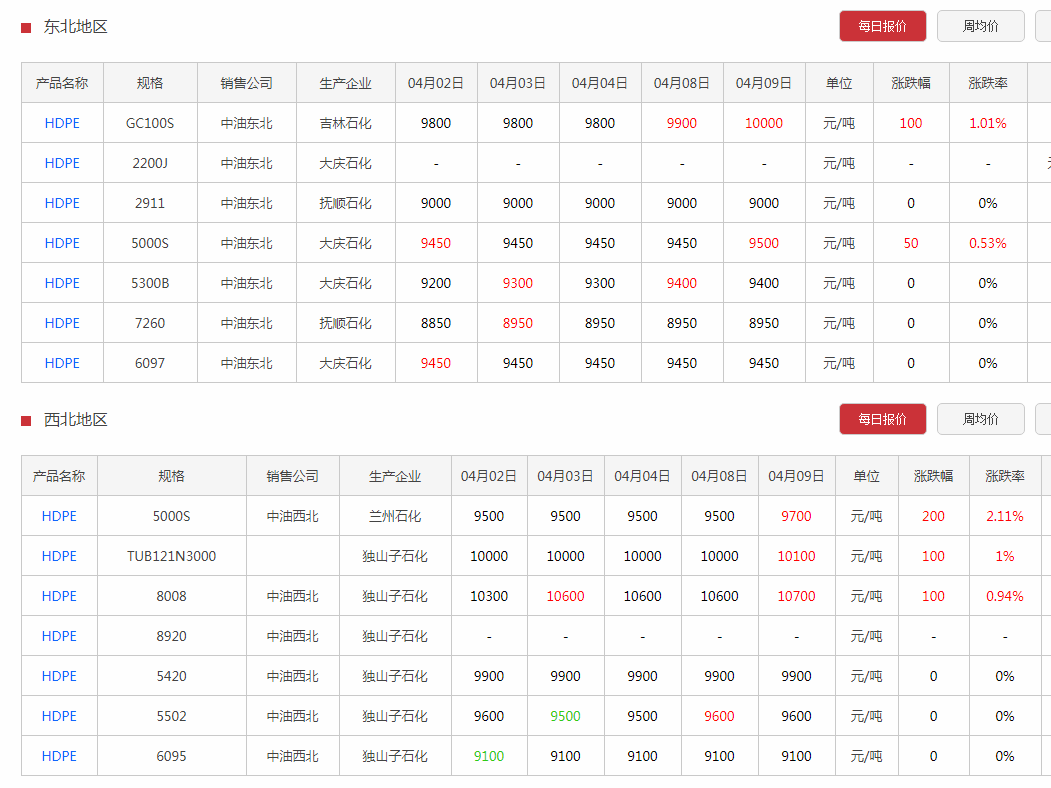
Task: Click the red 200 change value
Action: [x=933, y=517]
